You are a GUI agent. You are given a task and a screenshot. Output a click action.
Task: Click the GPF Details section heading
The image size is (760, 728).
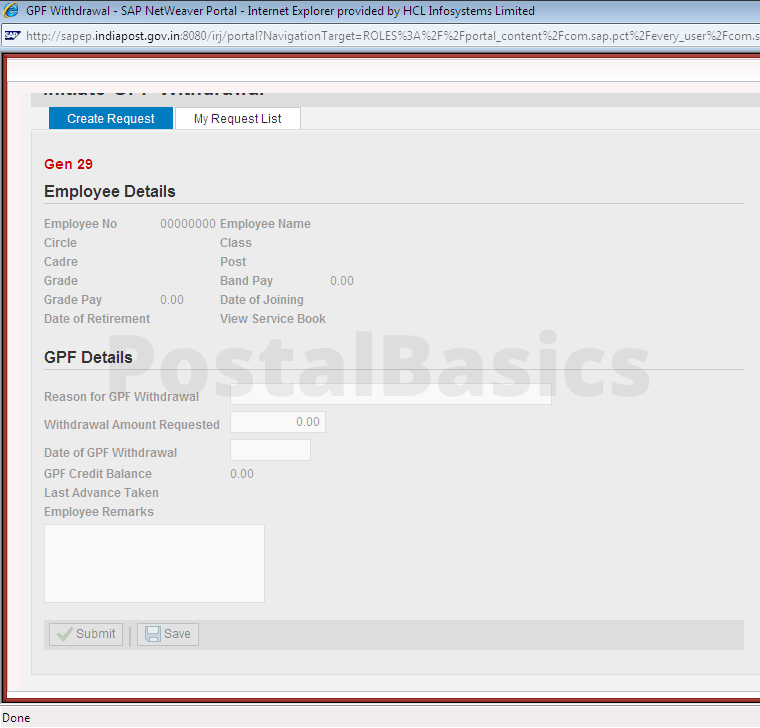88,357
